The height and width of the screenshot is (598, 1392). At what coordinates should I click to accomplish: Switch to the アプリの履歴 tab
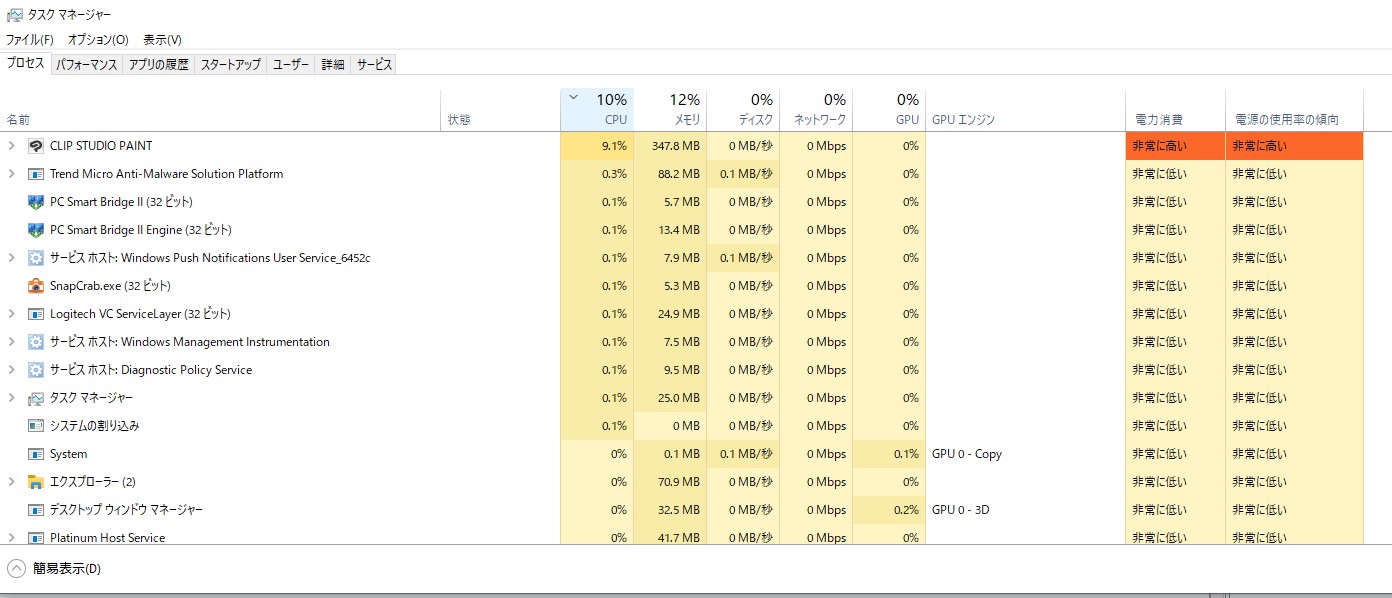tap(158, 65)
